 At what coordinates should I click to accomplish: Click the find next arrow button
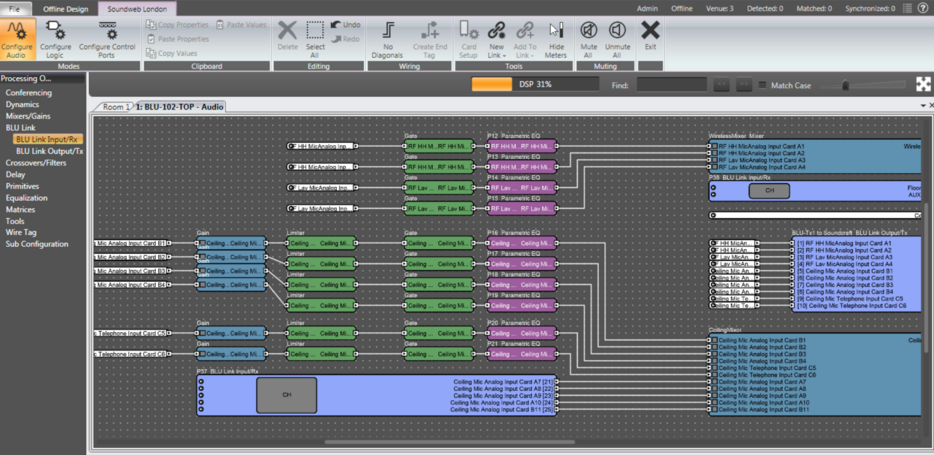coord(743,85)
